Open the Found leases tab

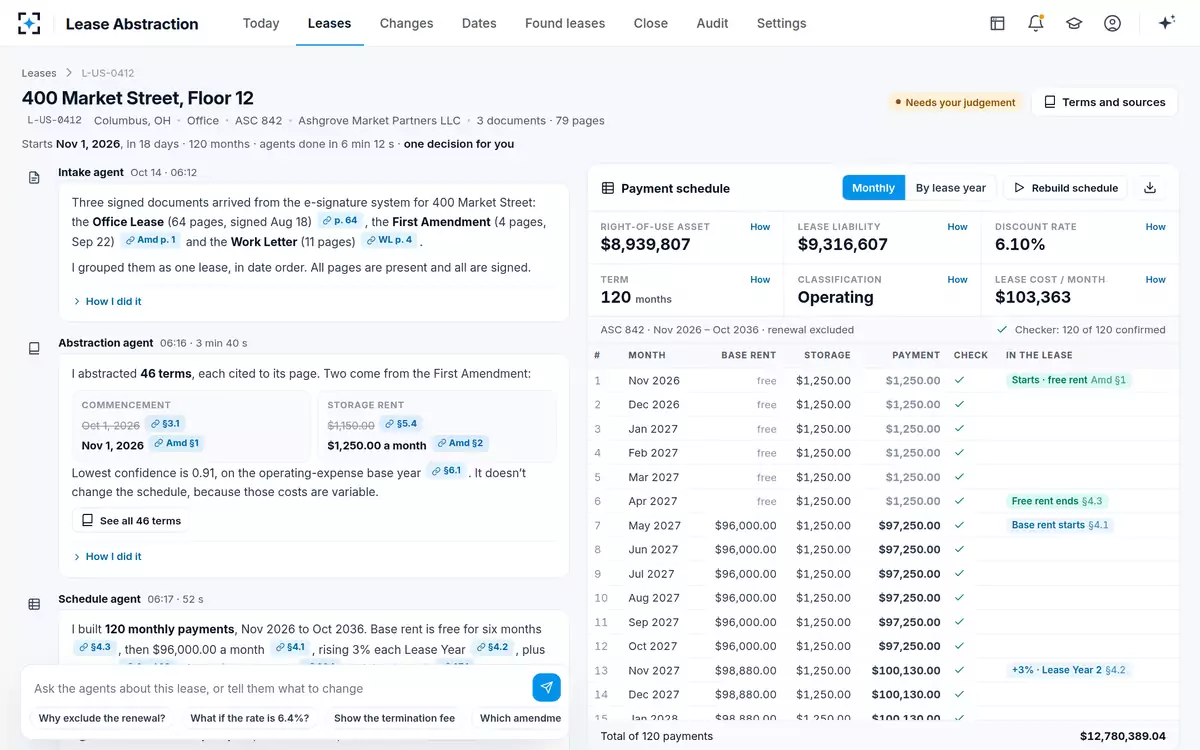tap(565, 23)
